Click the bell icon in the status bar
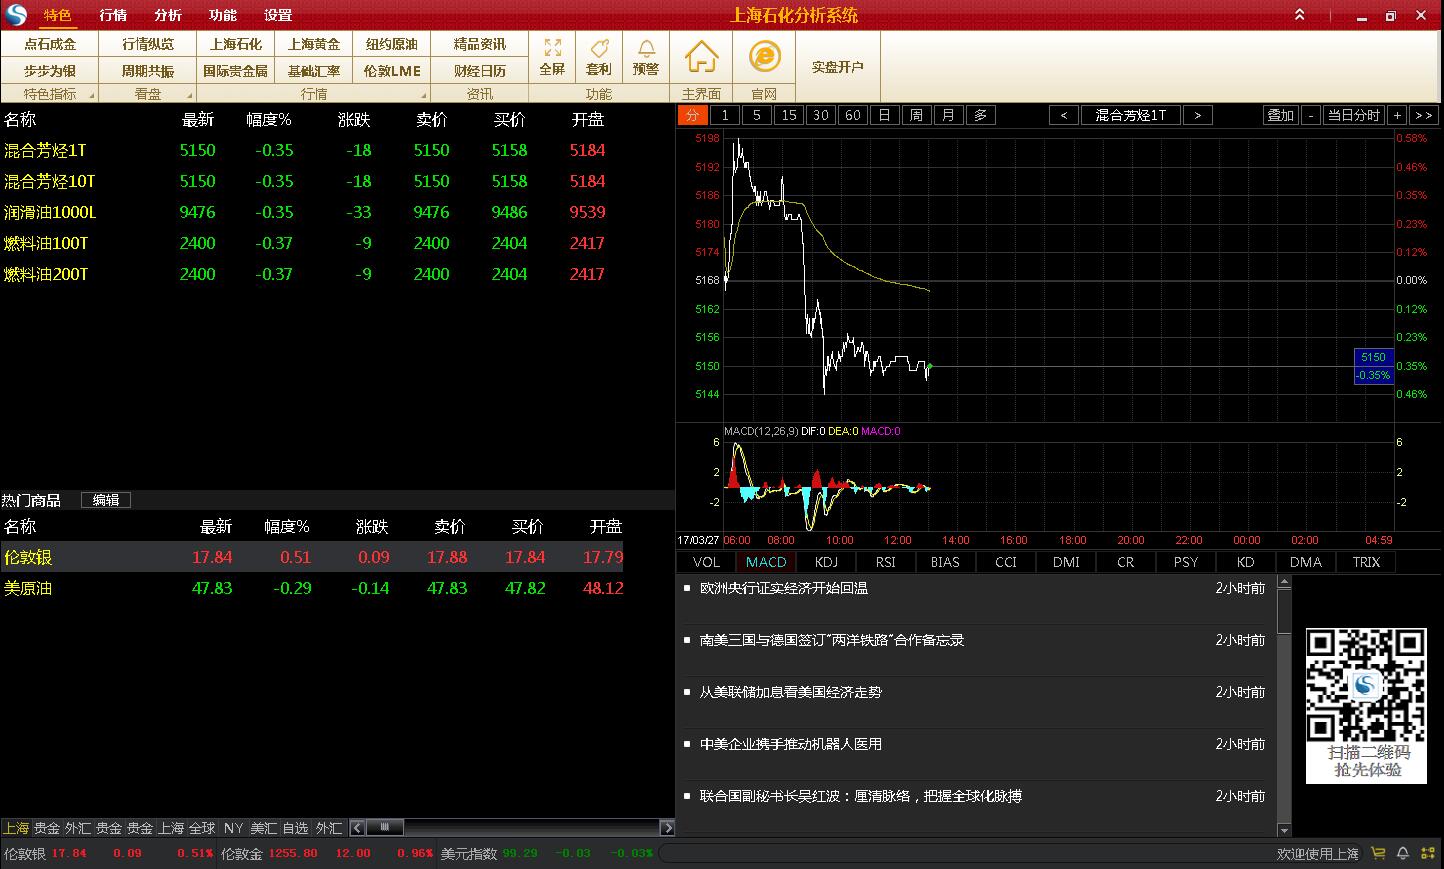1444x869 pixels. pyautogui.click(x=1403, y=853)
